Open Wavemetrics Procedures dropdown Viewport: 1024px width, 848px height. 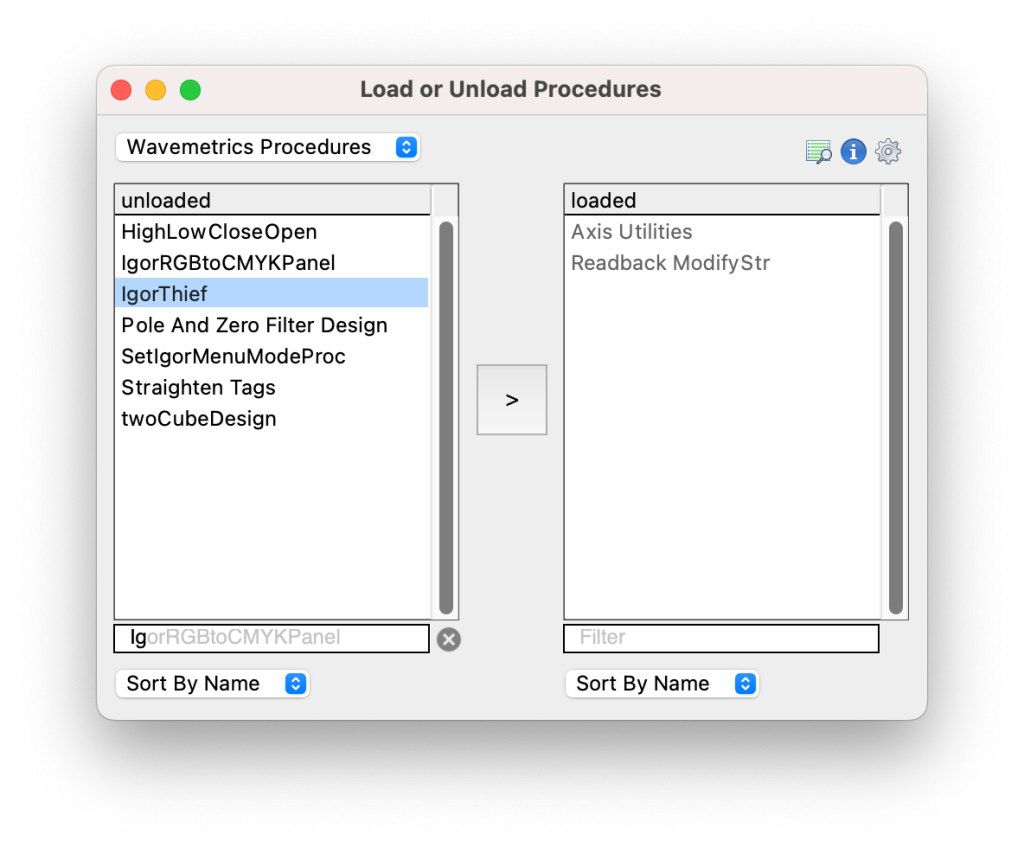coord(268,147)
